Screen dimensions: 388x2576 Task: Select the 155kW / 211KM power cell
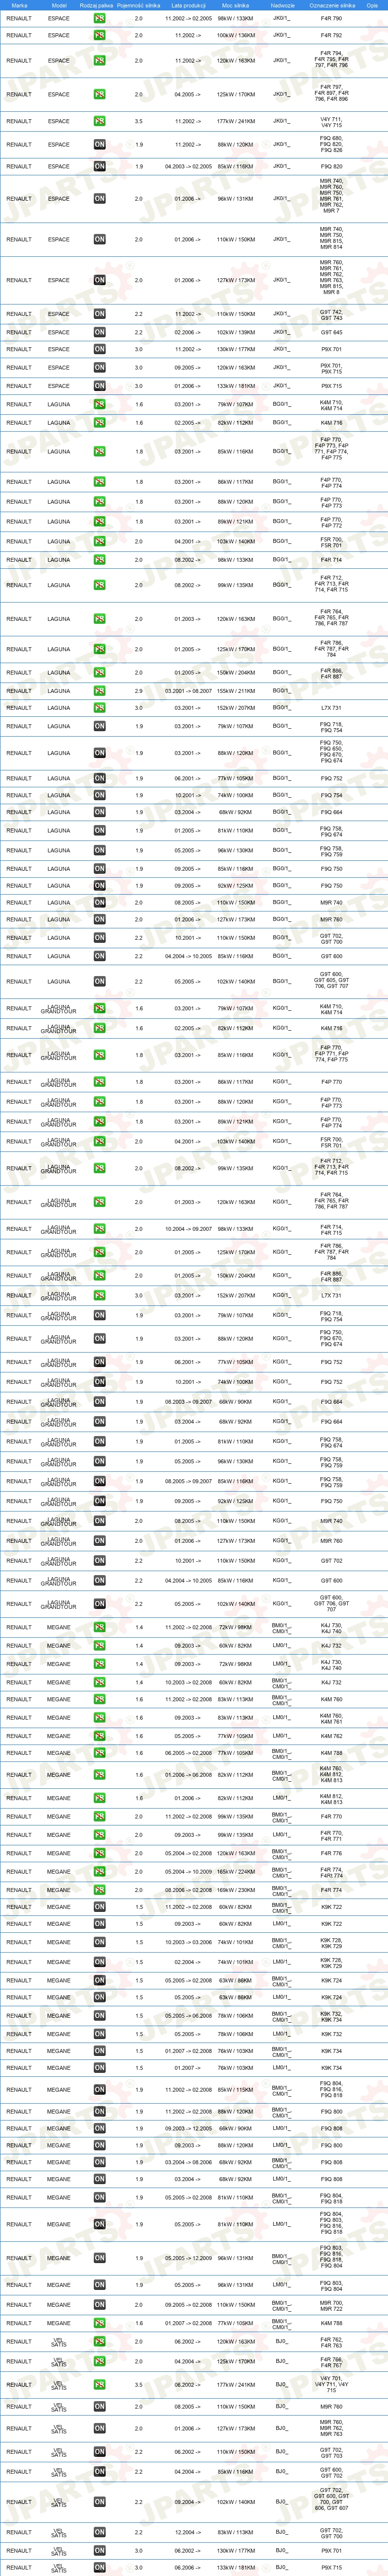point(236,690)
